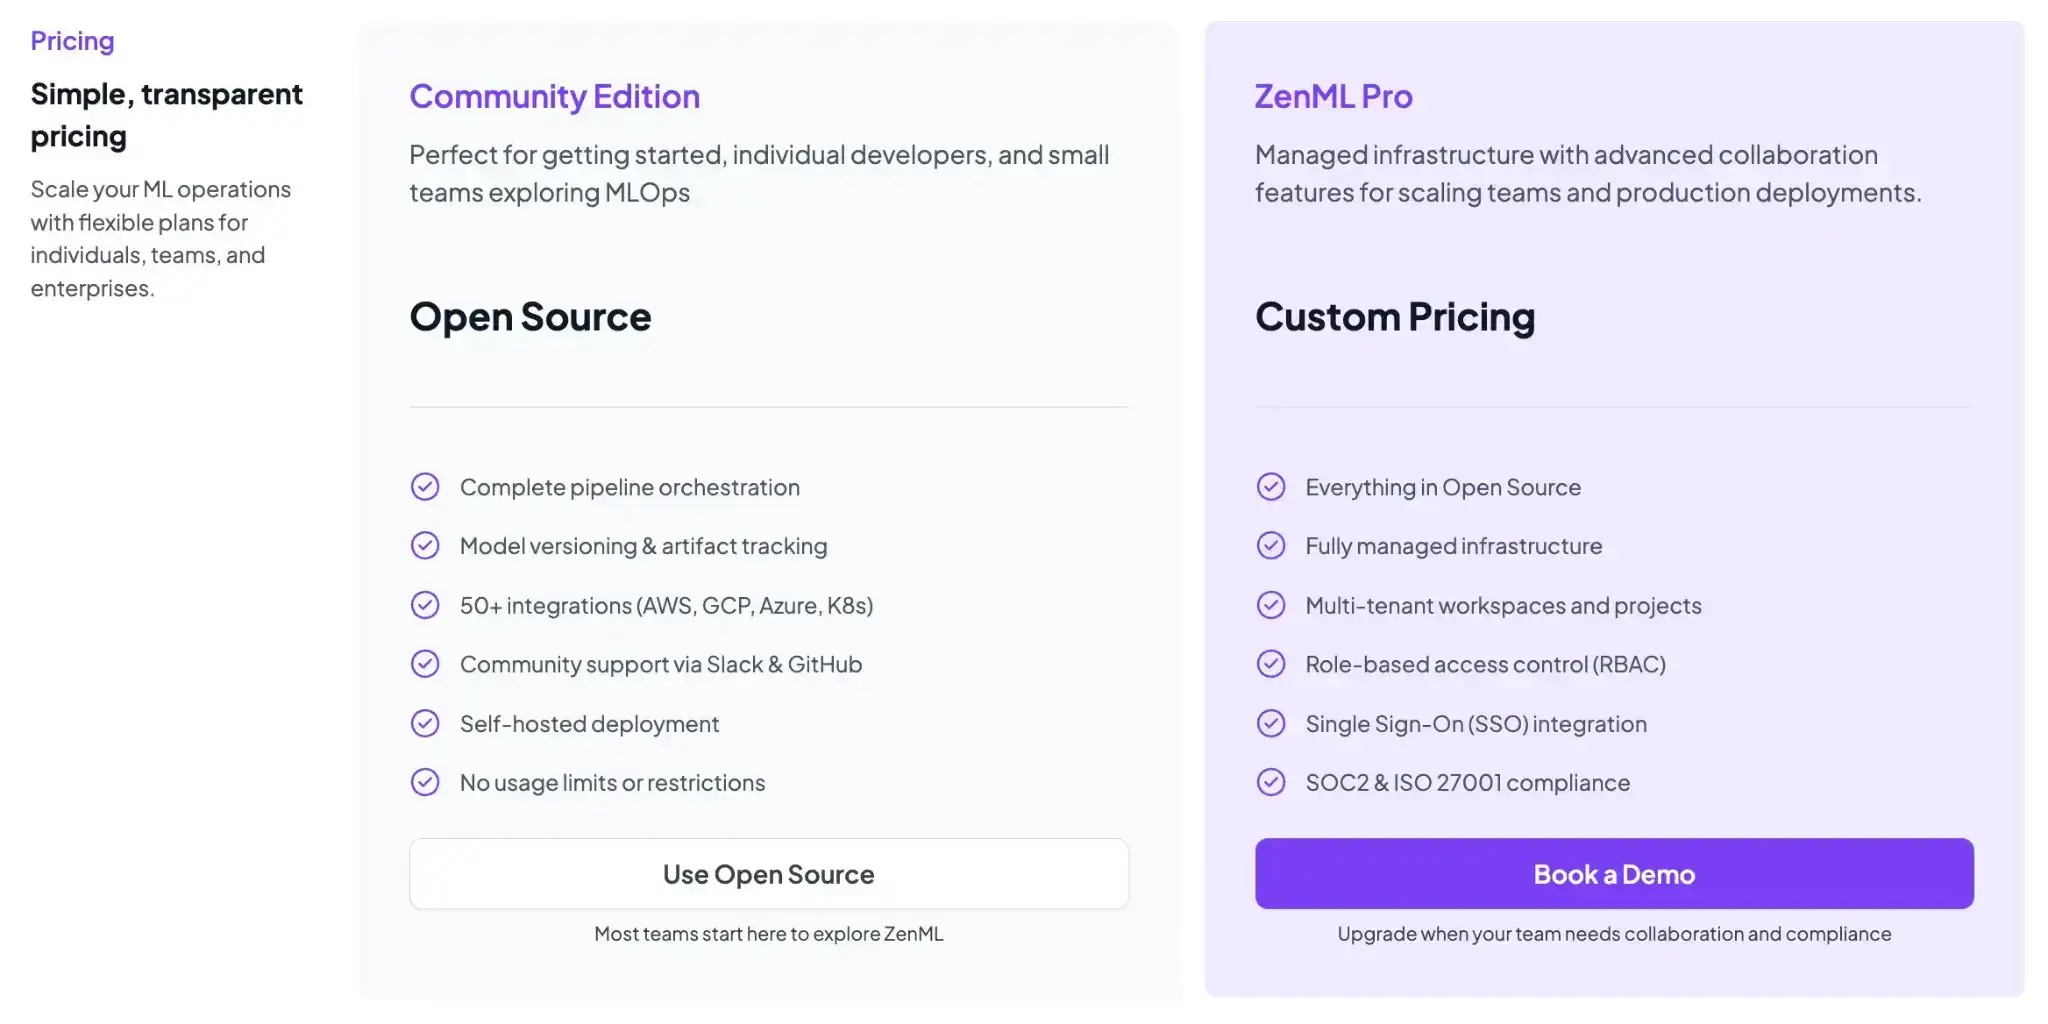This screenshot has width=2048, height=1024.
Task: Click check icon beside Fully managed infrastructure
Action: click(x=1271, y=546)
